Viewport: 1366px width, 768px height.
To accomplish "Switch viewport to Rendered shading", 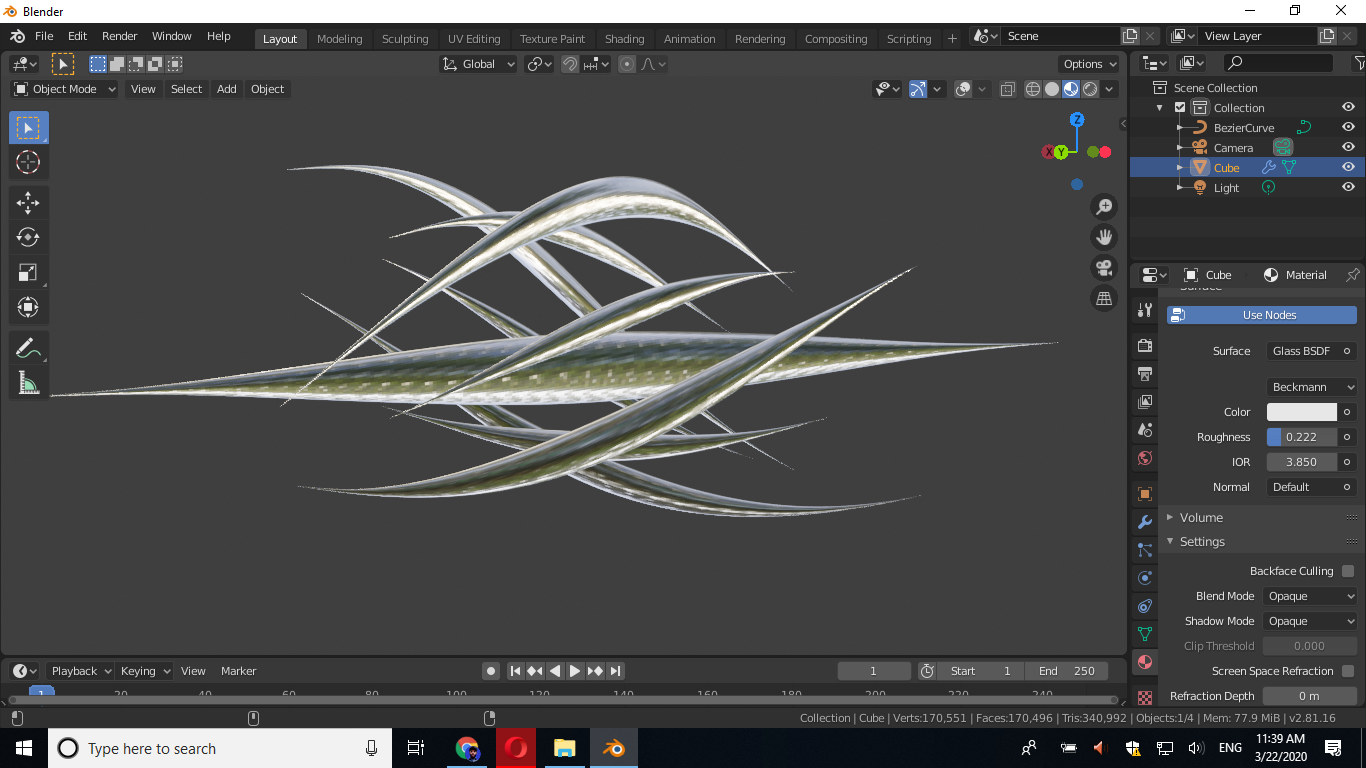I will click(x=1090, y=89).
